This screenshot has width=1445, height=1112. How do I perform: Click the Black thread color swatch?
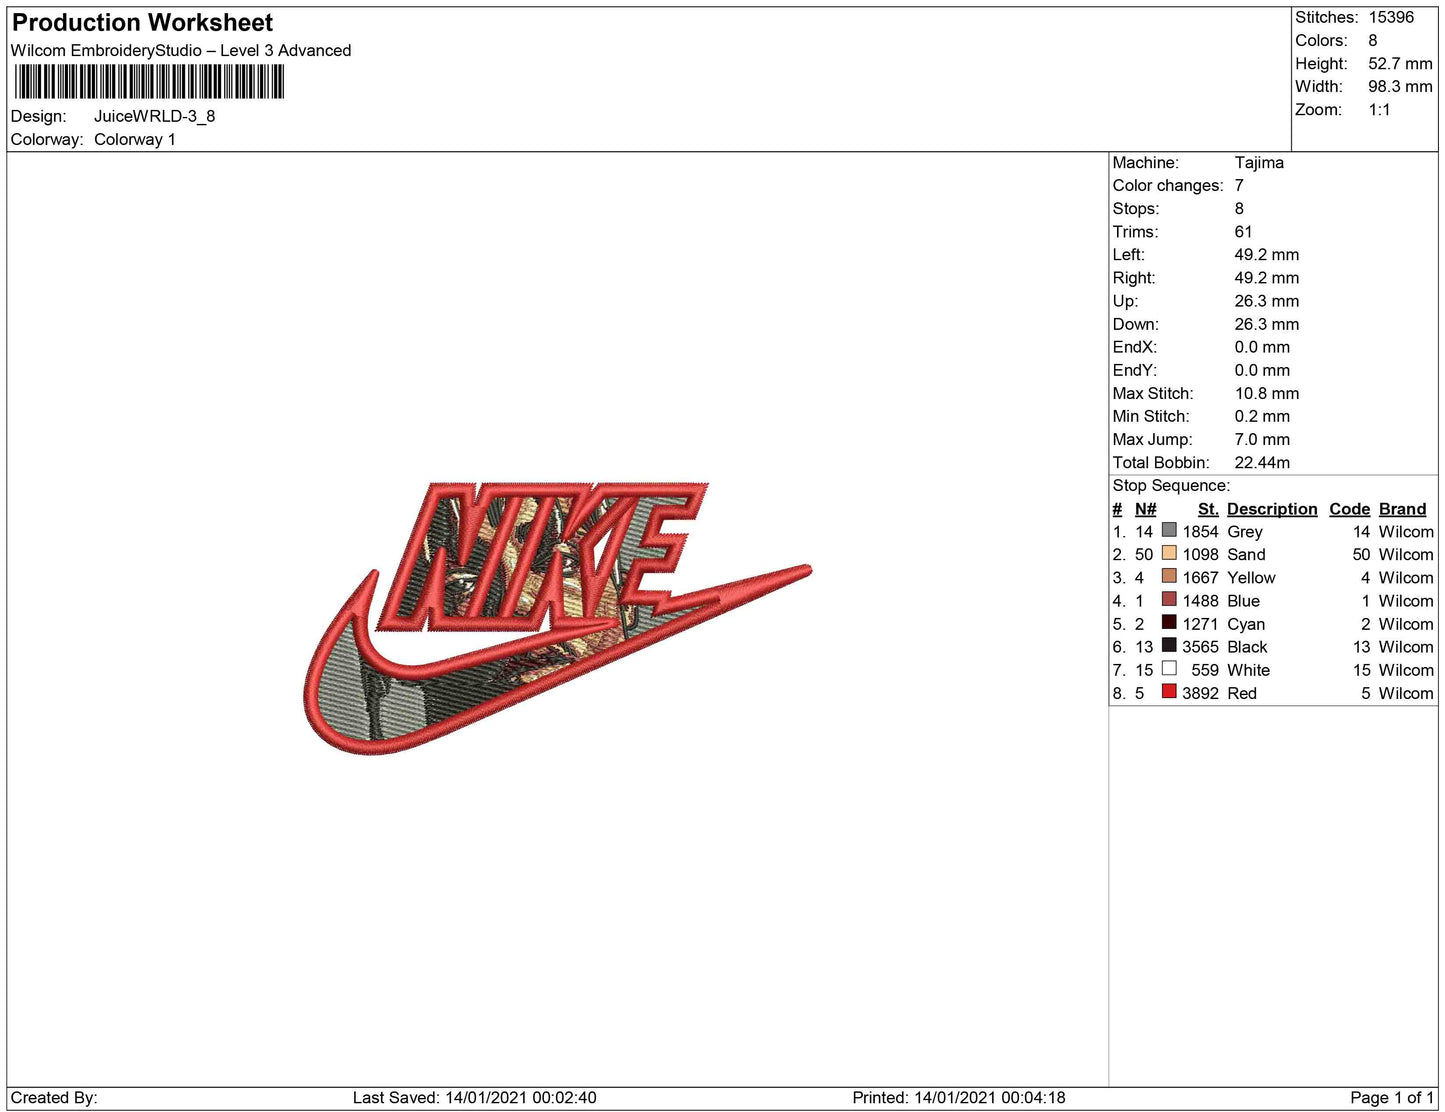1168,645
